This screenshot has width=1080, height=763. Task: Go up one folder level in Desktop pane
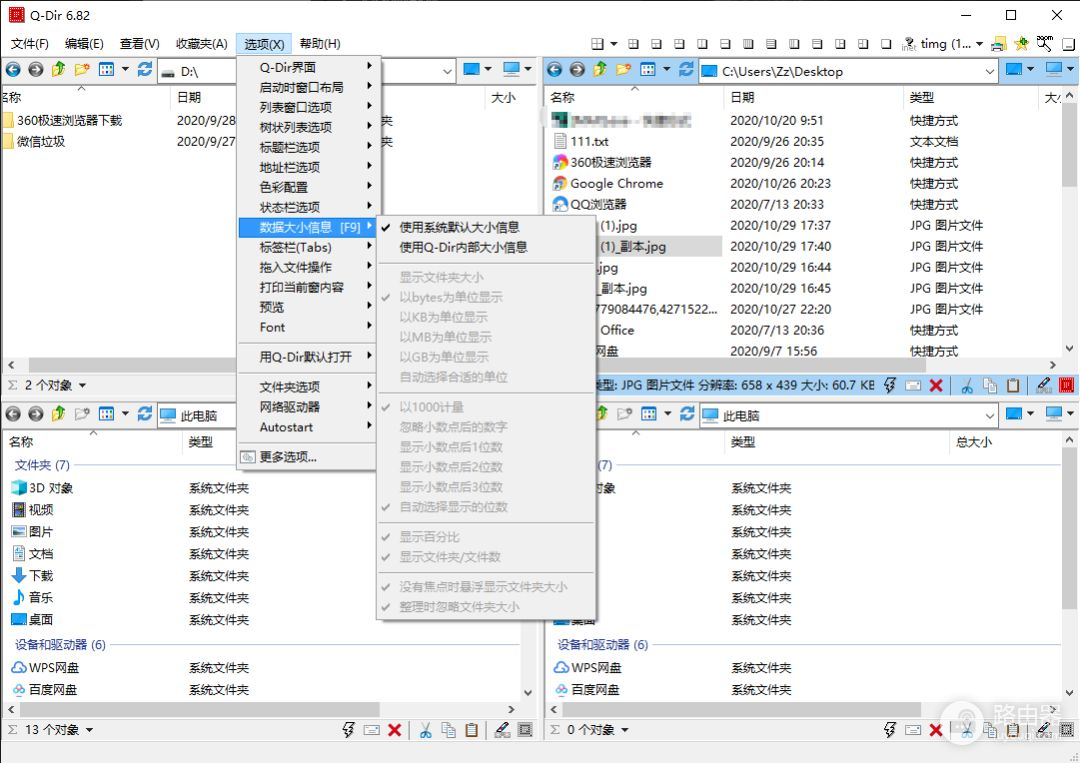tap(600, 70)
